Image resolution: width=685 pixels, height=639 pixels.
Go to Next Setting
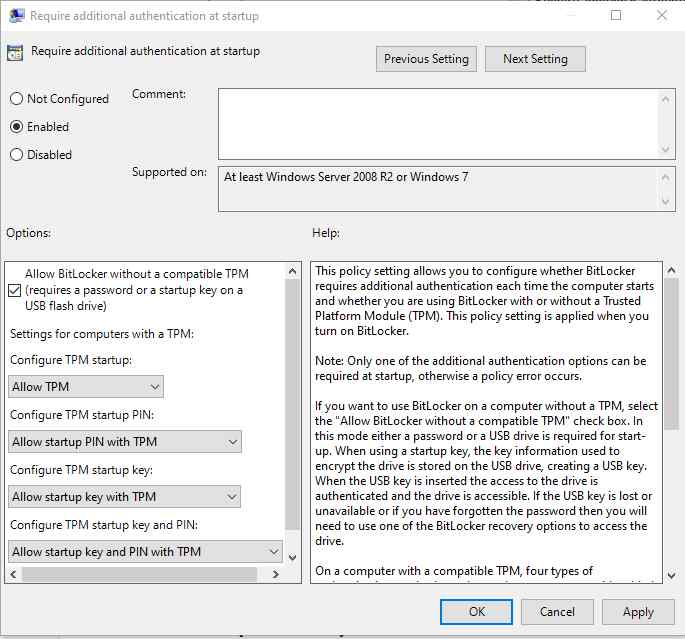coord(535,59)
